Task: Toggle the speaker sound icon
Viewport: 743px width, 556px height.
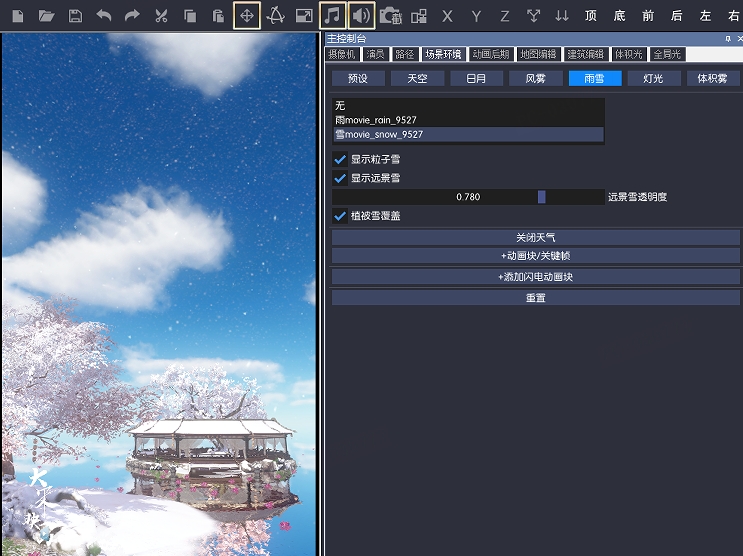Action: 362,16
